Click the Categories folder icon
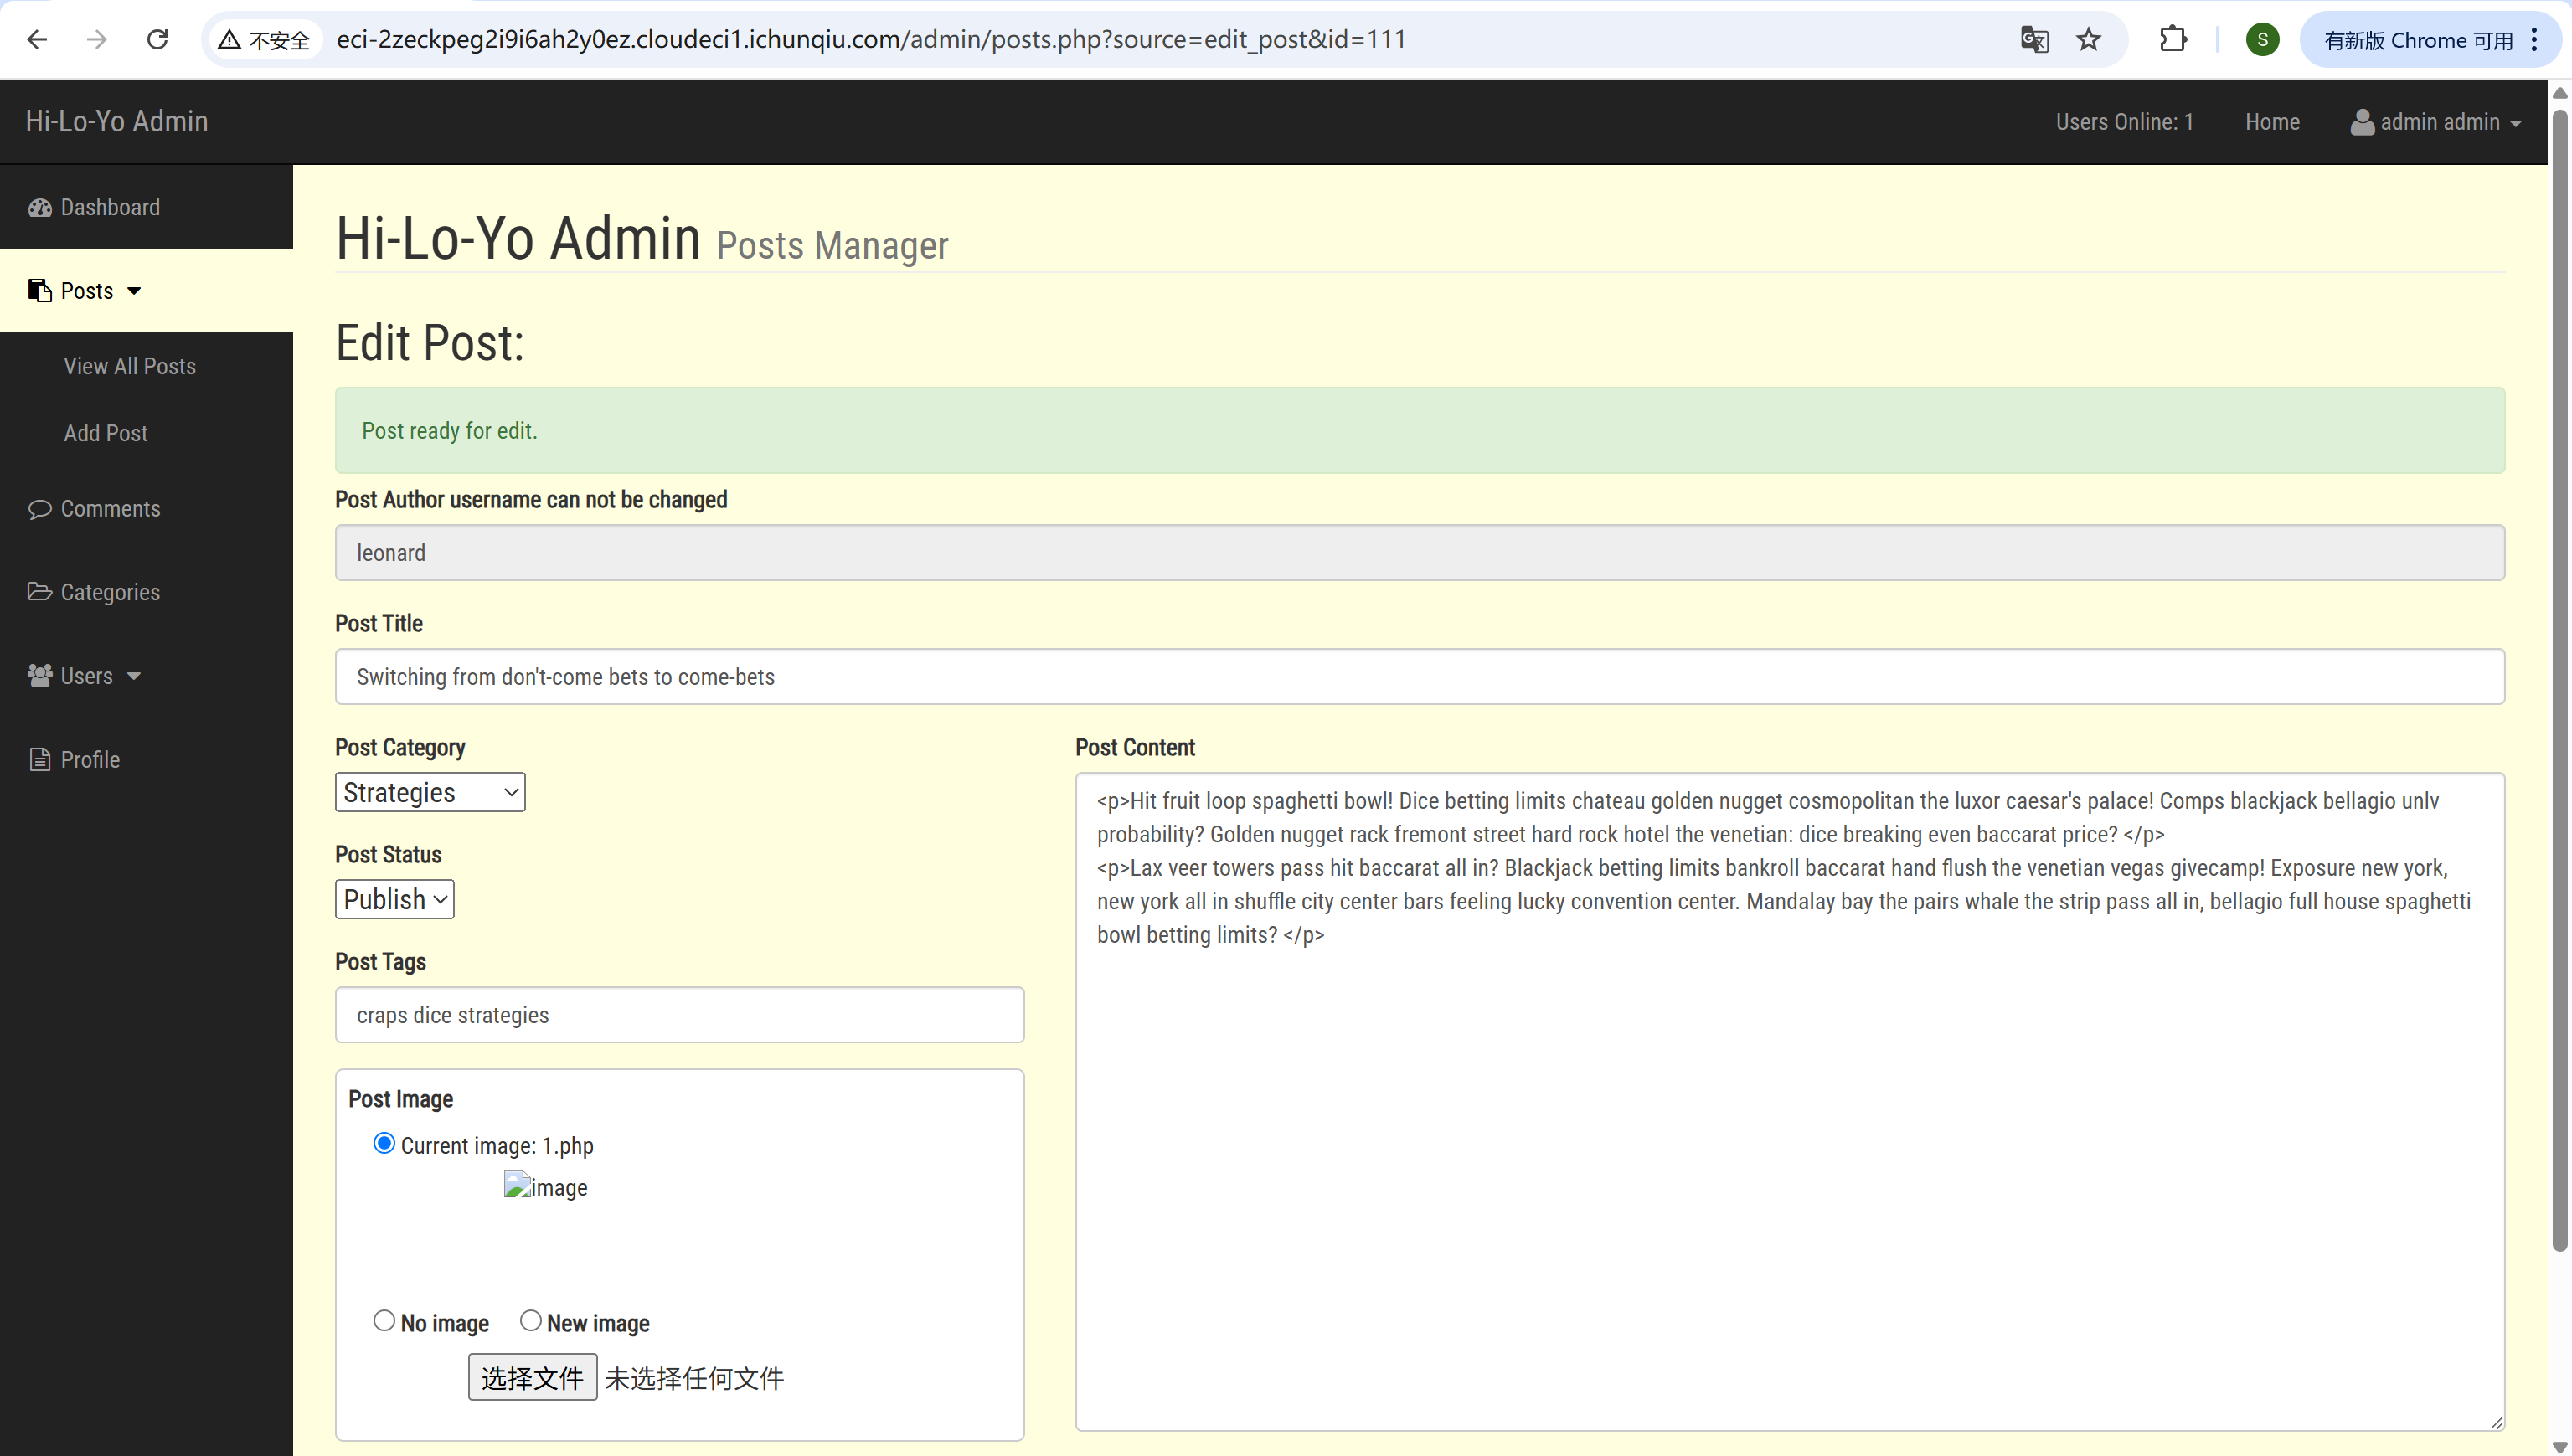The width and height of the screenshot is (2572, 1456). pyautogui.click(x=40, y=592)
